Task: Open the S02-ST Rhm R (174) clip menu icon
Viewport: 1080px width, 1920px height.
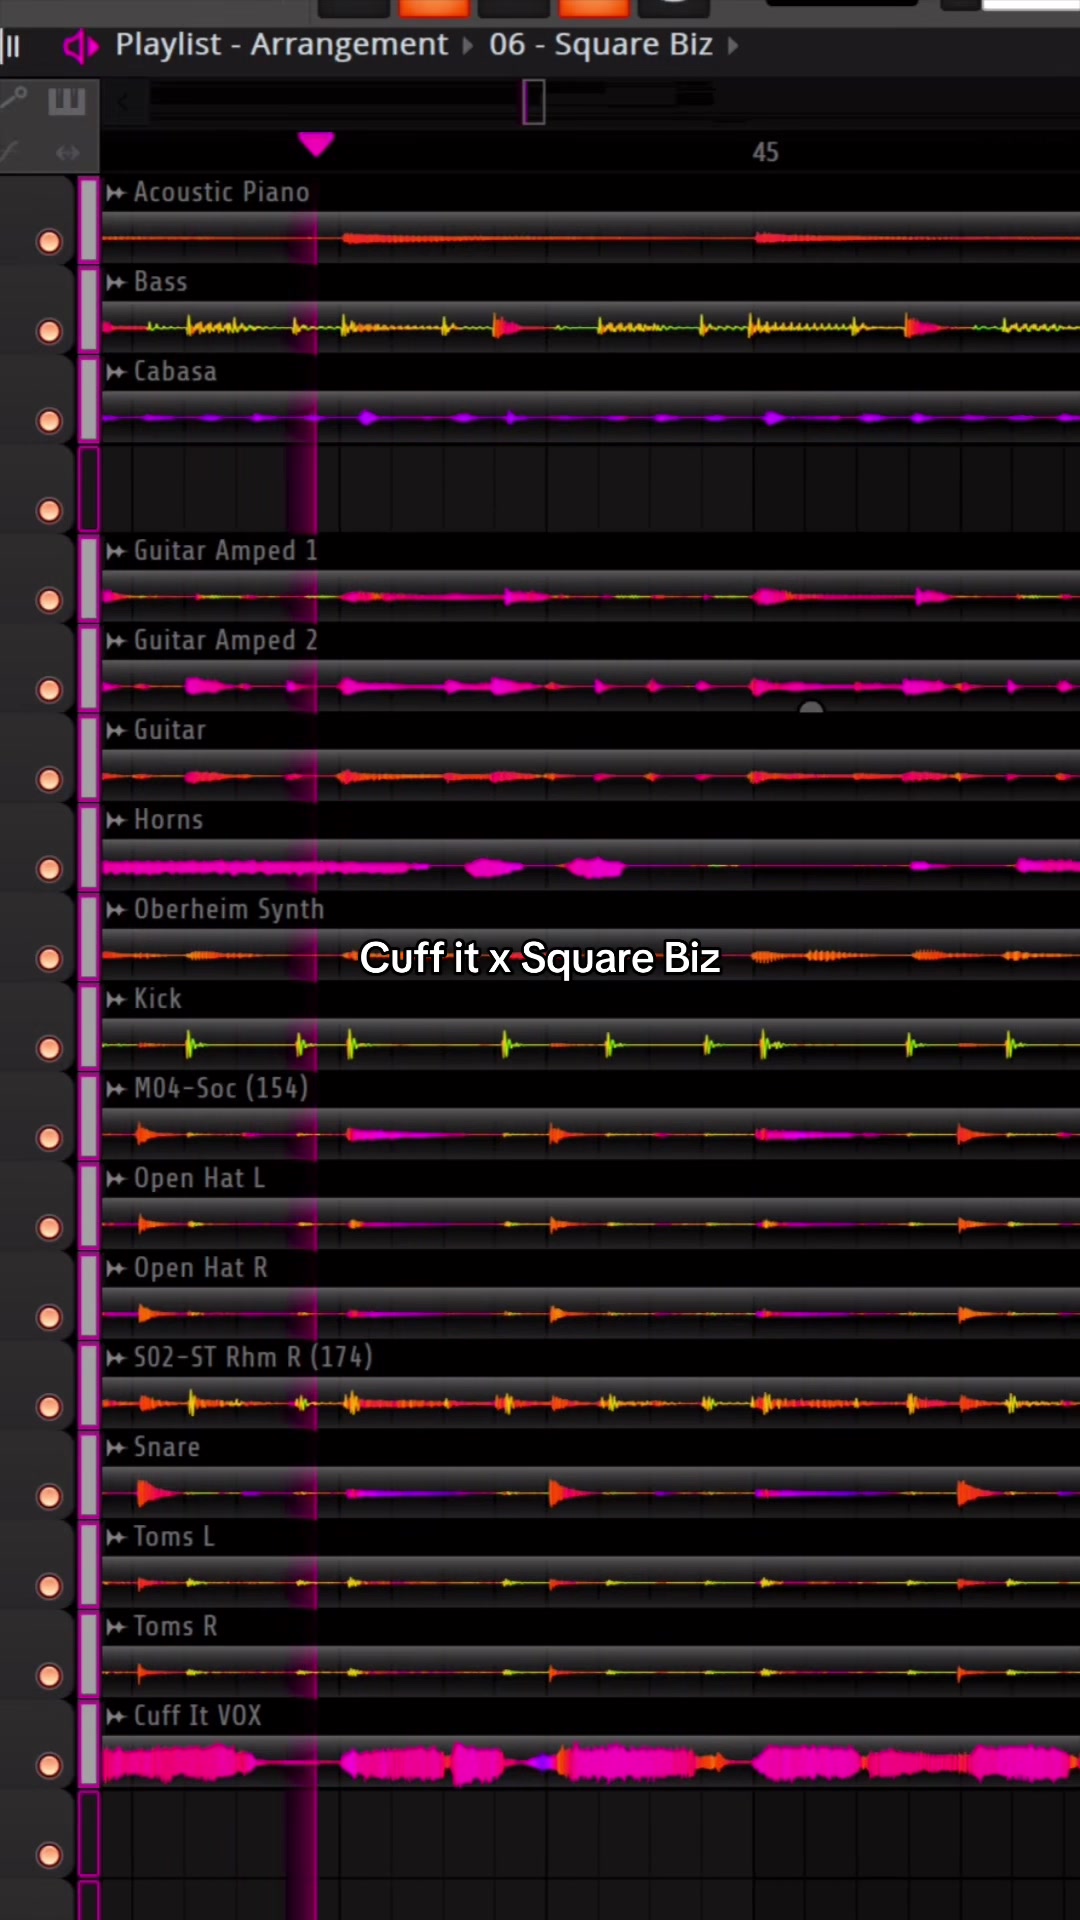Action: point(116,1358)
